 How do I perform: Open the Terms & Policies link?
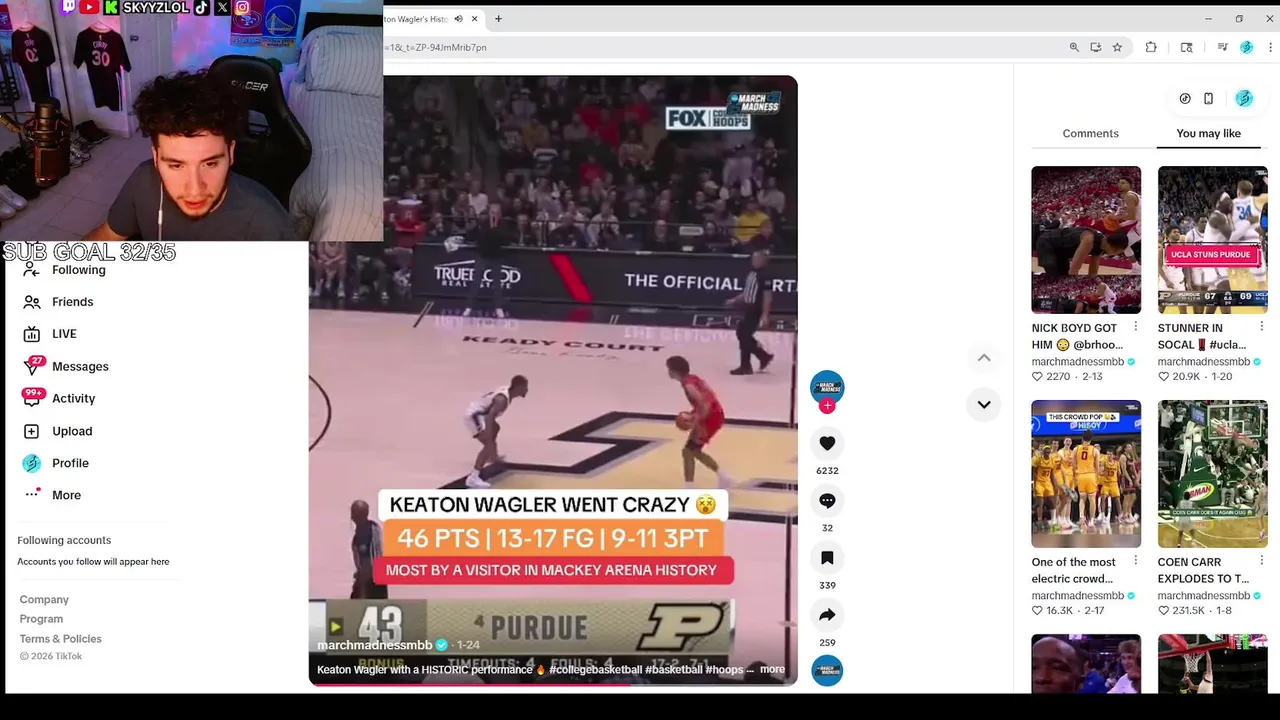pyautogui.click(x=60, y=639)
